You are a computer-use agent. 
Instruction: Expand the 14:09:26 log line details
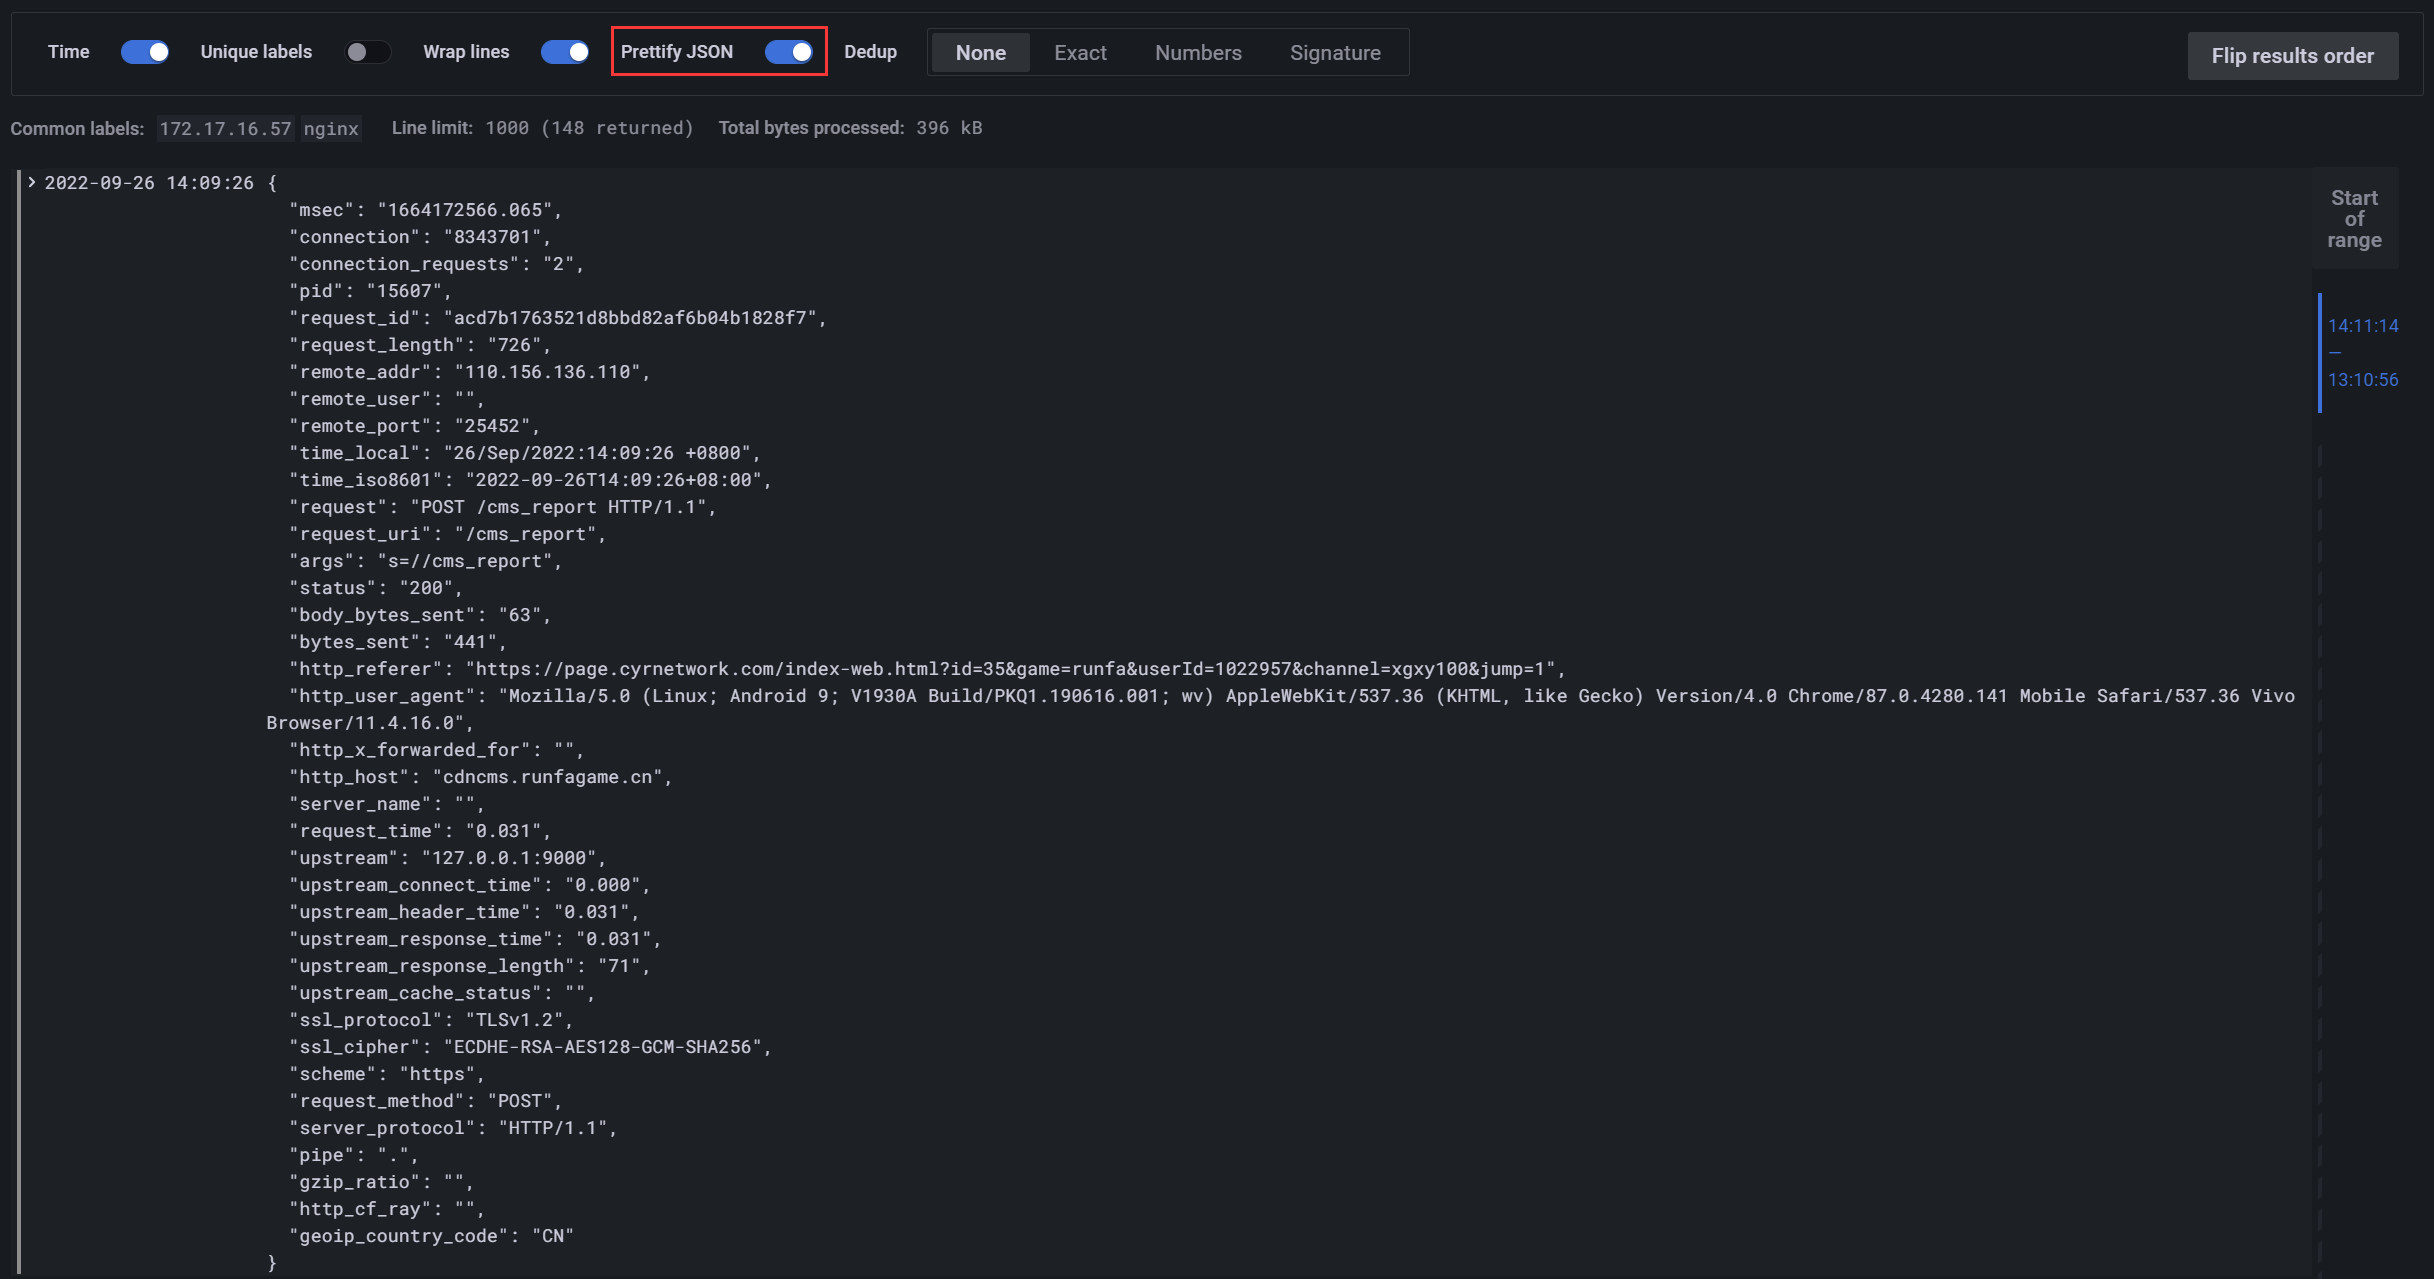point(32,182)
